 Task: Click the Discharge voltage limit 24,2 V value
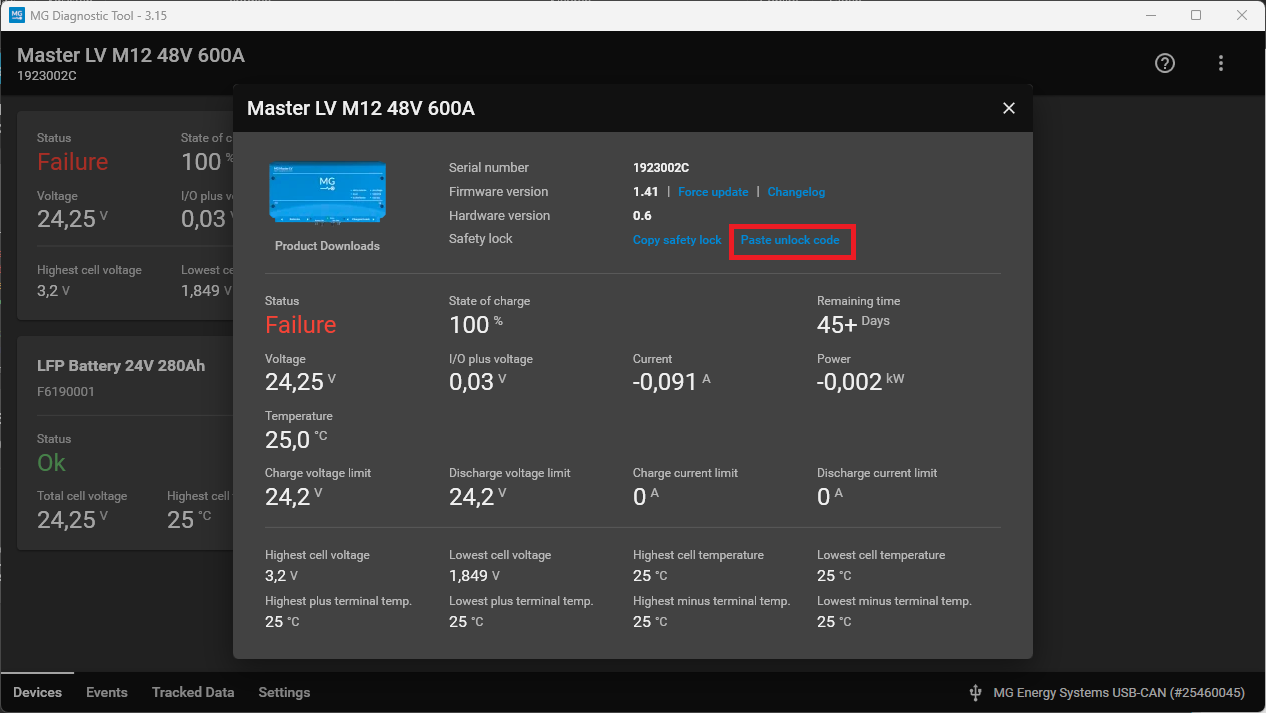(477, 496)
